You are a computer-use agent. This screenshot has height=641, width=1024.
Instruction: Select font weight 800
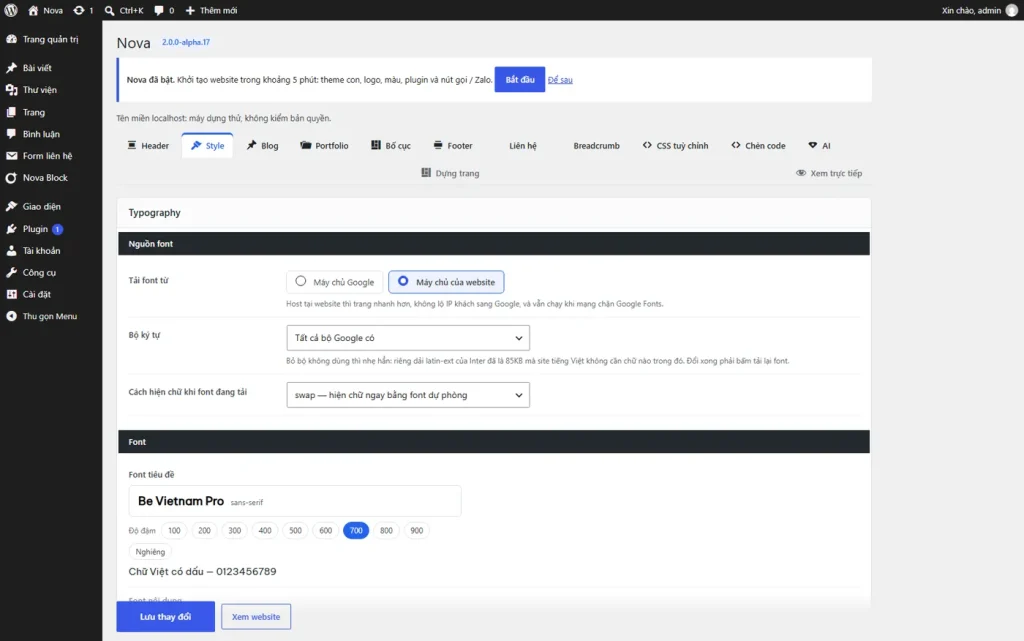tap(386, 531)
